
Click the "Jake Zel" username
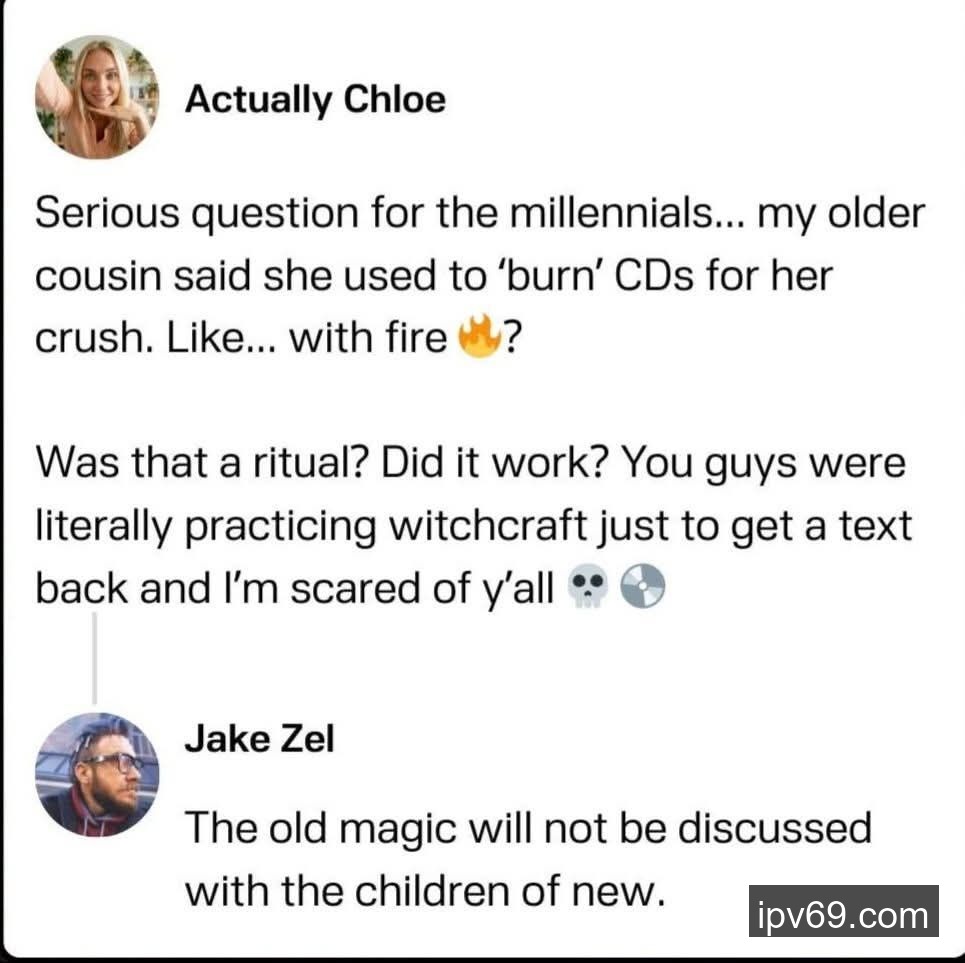coord(259,740)
